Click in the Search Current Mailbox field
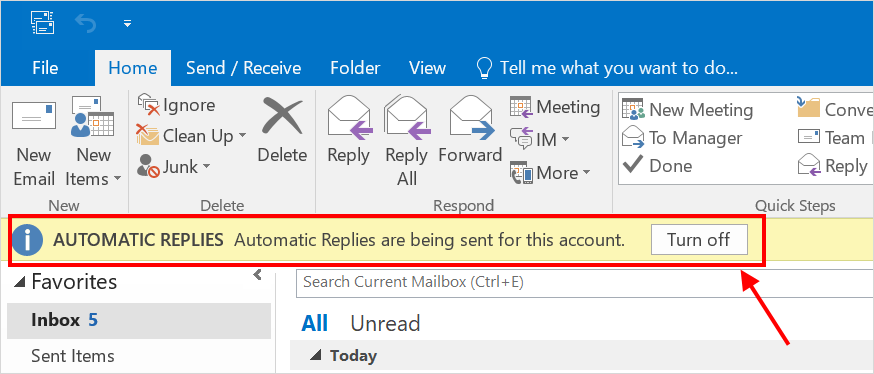Image resolution: width=874 pixels, height=374 pixels. [585, 283]
